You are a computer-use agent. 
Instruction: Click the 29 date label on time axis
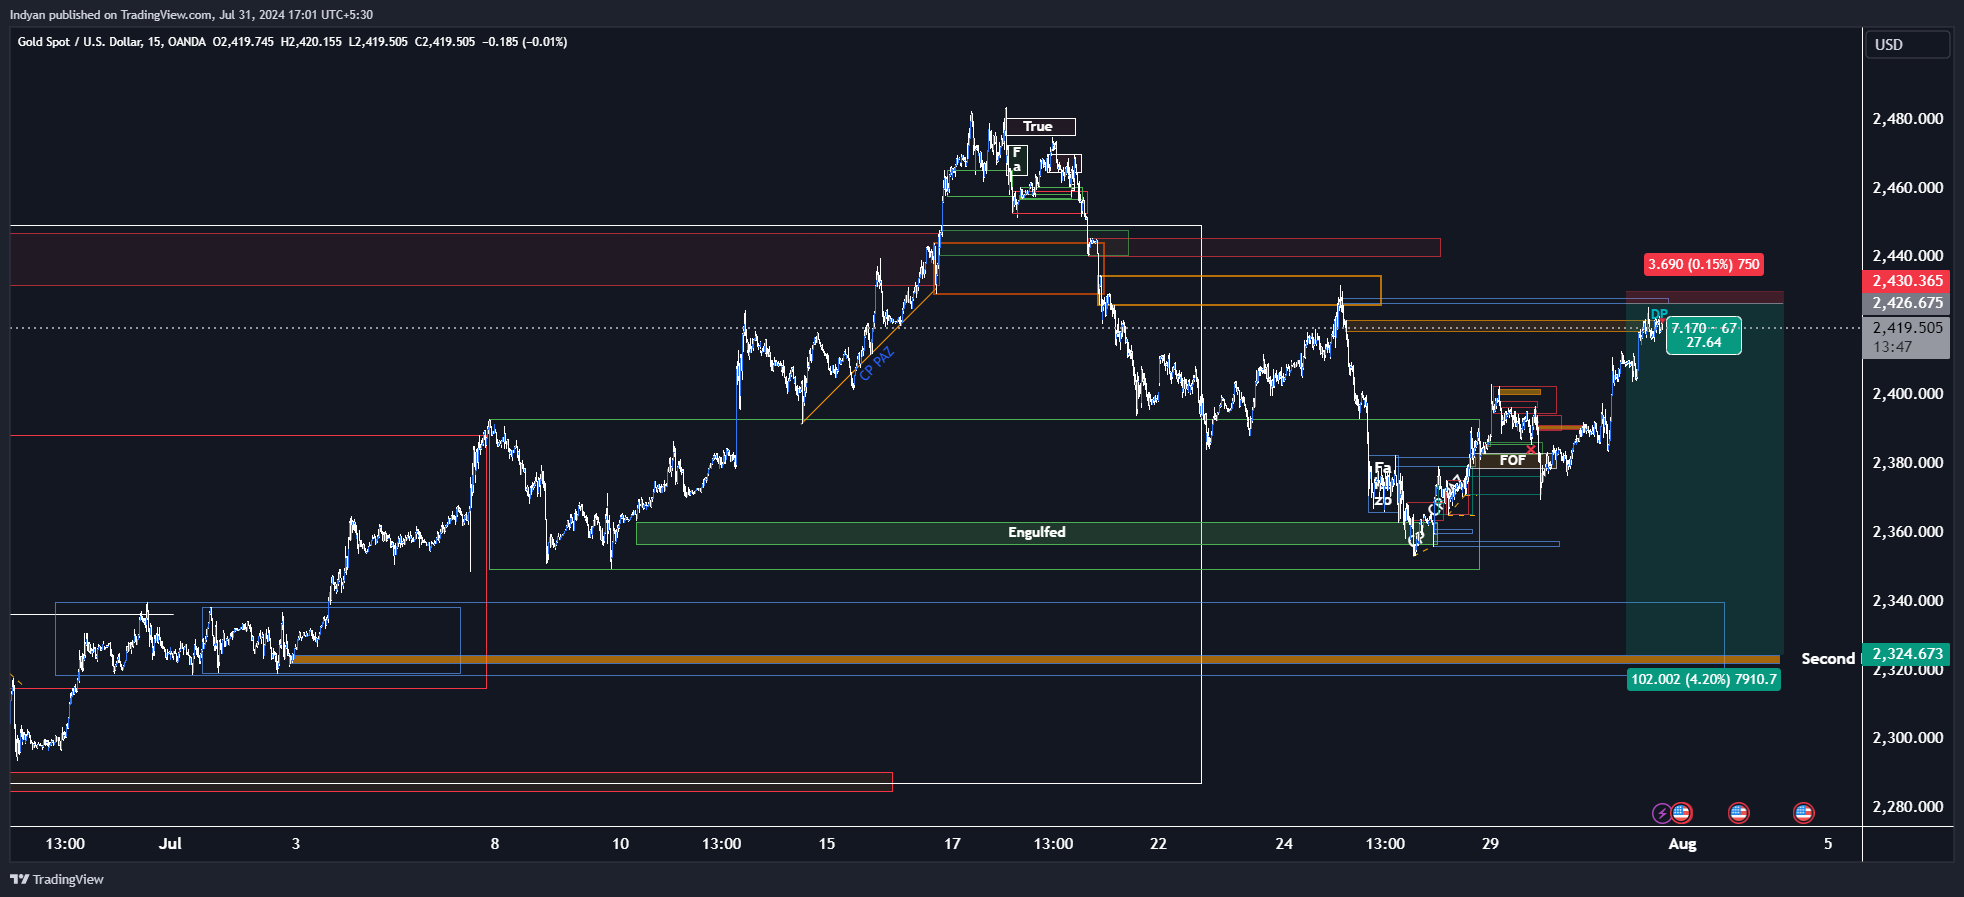(x=1490, y=844)
